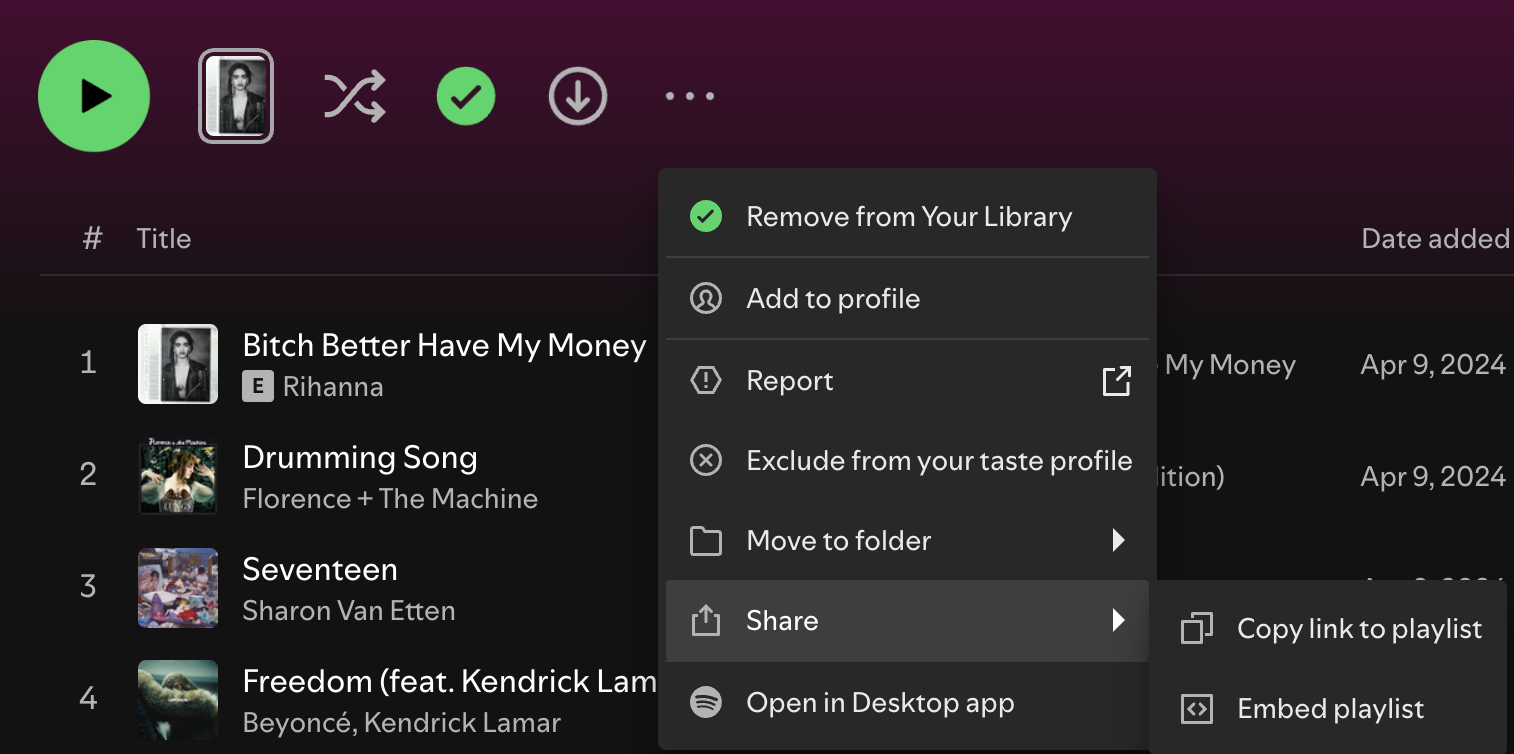Click the playlist cover preview thumbnail next to play
The height and width of the screenshot is (754, 1514).
pyautogui.click(x=236, y=96)
